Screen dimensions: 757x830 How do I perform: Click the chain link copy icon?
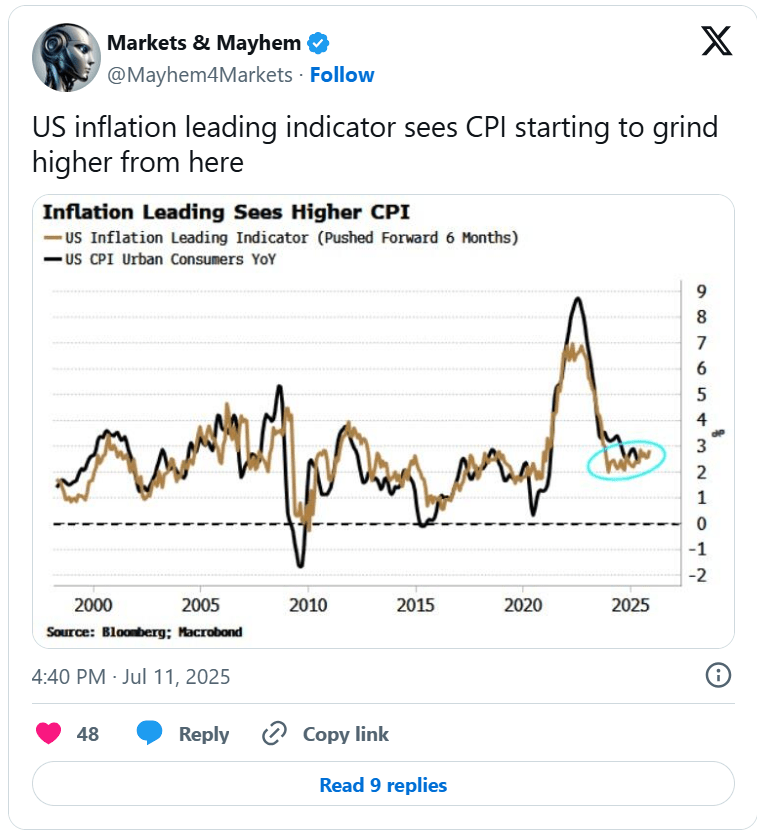click(x=274, y=733)
